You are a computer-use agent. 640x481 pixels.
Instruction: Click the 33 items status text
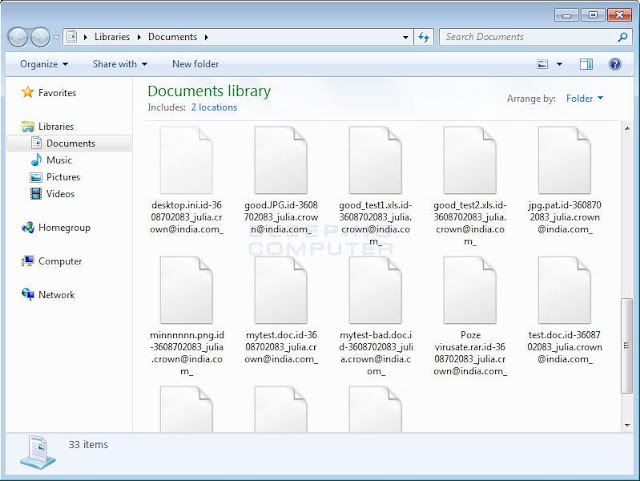pos(88,444)
